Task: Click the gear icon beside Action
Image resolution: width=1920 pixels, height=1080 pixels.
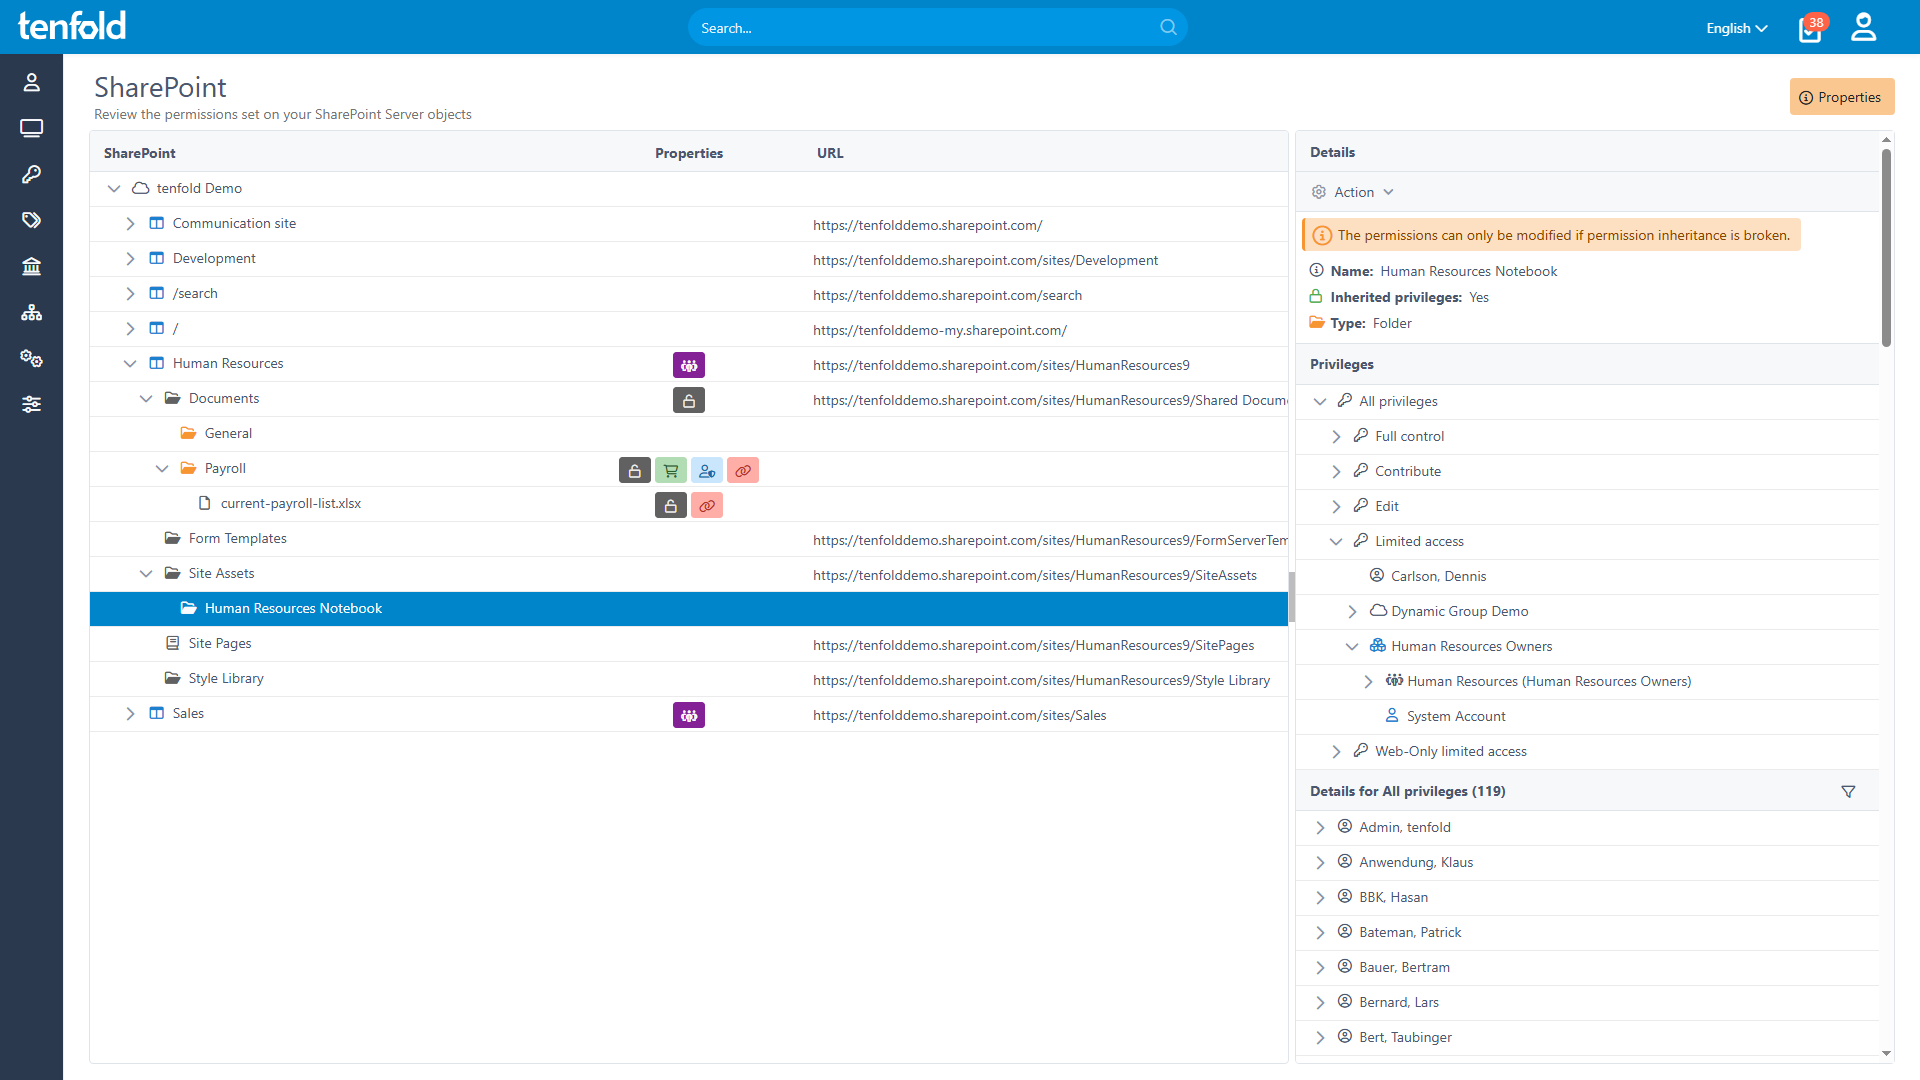Action: point(1319,192)
